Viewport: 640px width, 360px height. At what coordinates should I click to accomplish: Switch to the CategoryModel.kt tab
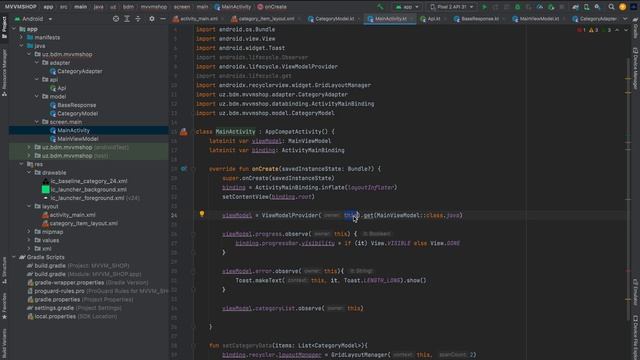[333, 19]
